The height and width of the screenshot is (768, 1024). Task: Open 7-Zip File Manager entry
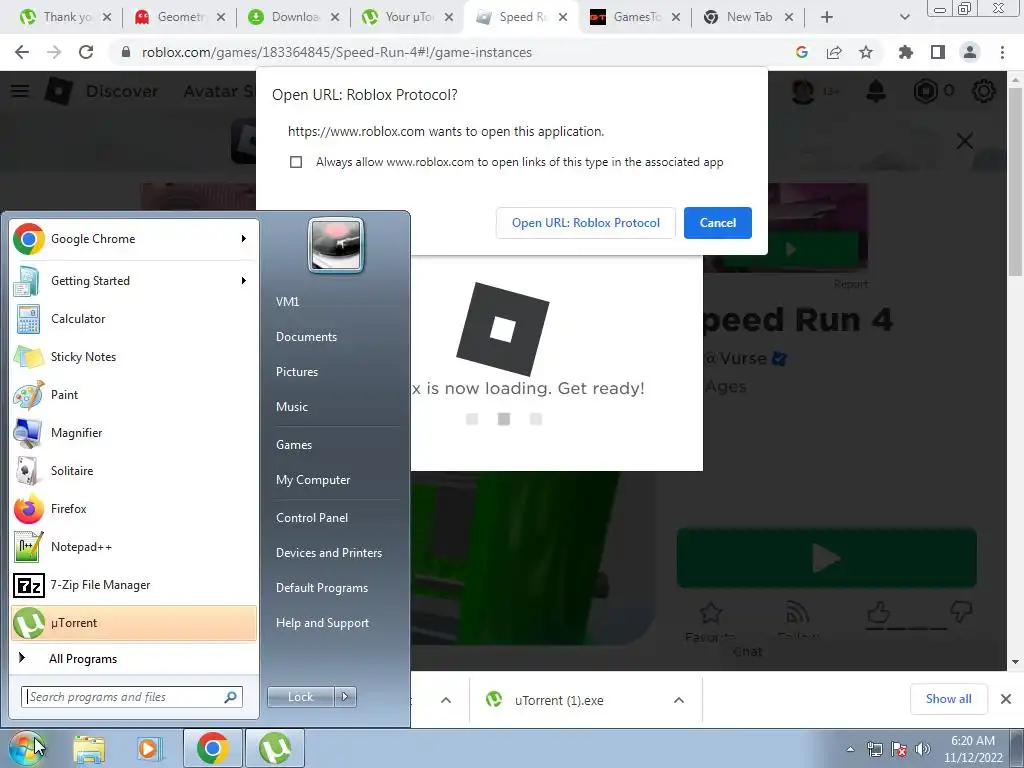[133, 584]
